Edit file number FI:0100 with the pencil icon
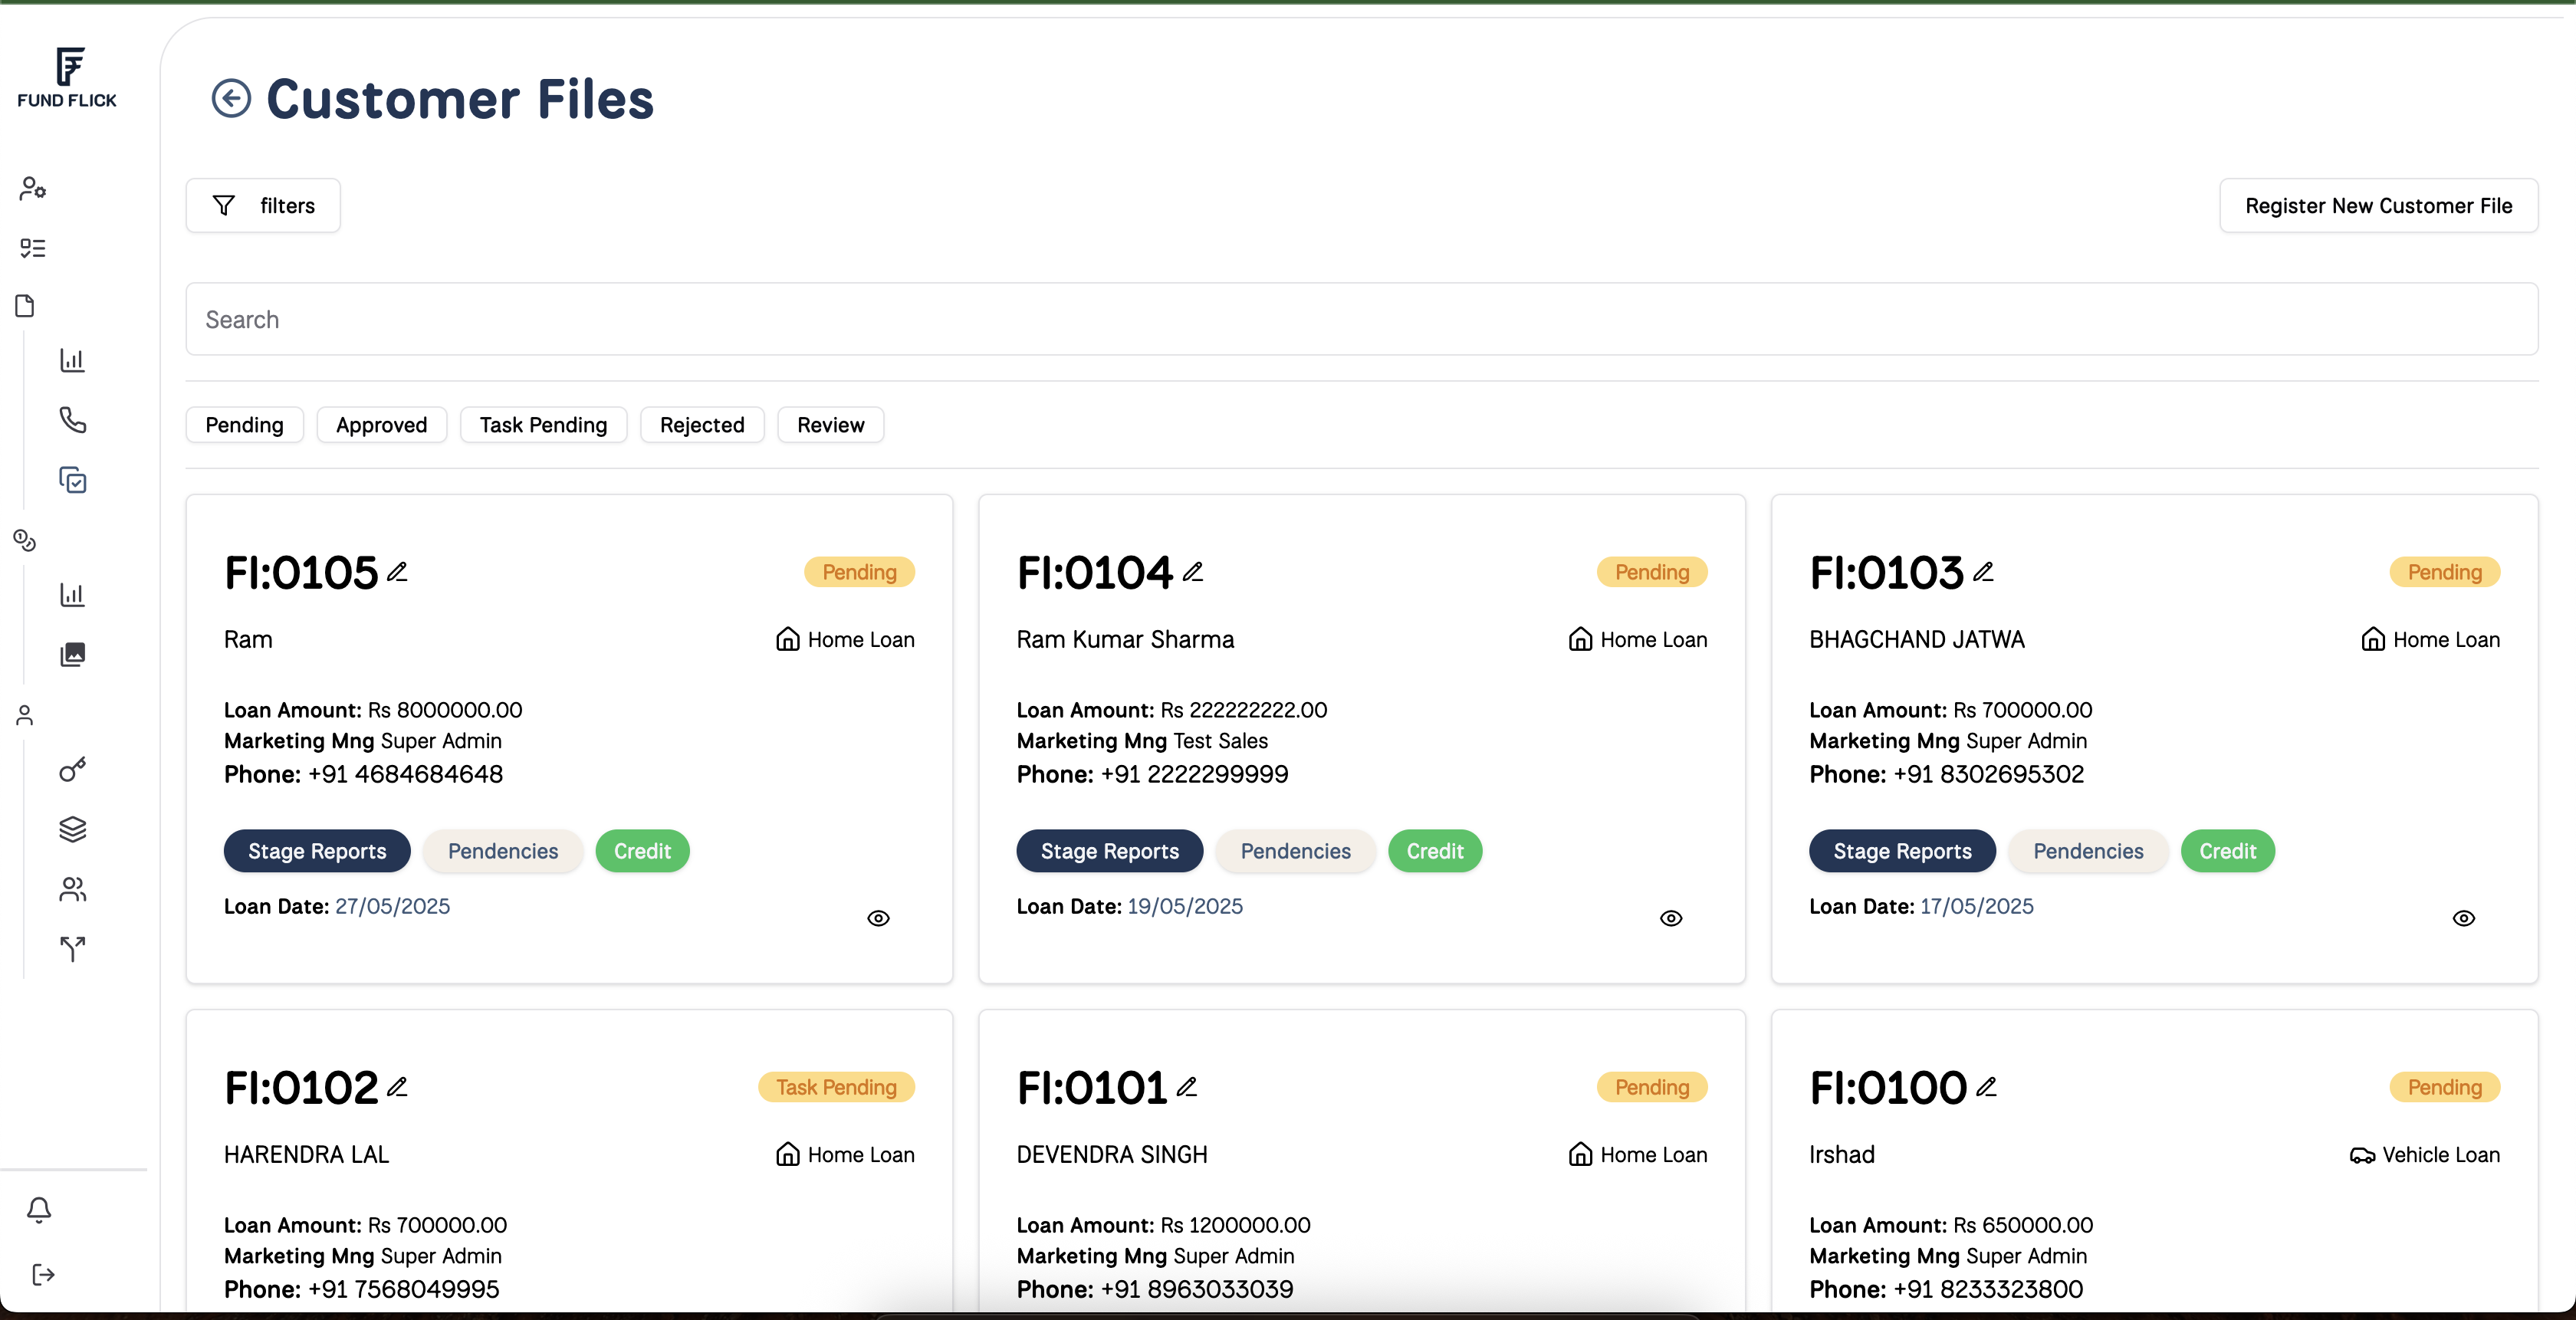The width and height of the screenshot is (2576, 1320). pos(1986,1086)
